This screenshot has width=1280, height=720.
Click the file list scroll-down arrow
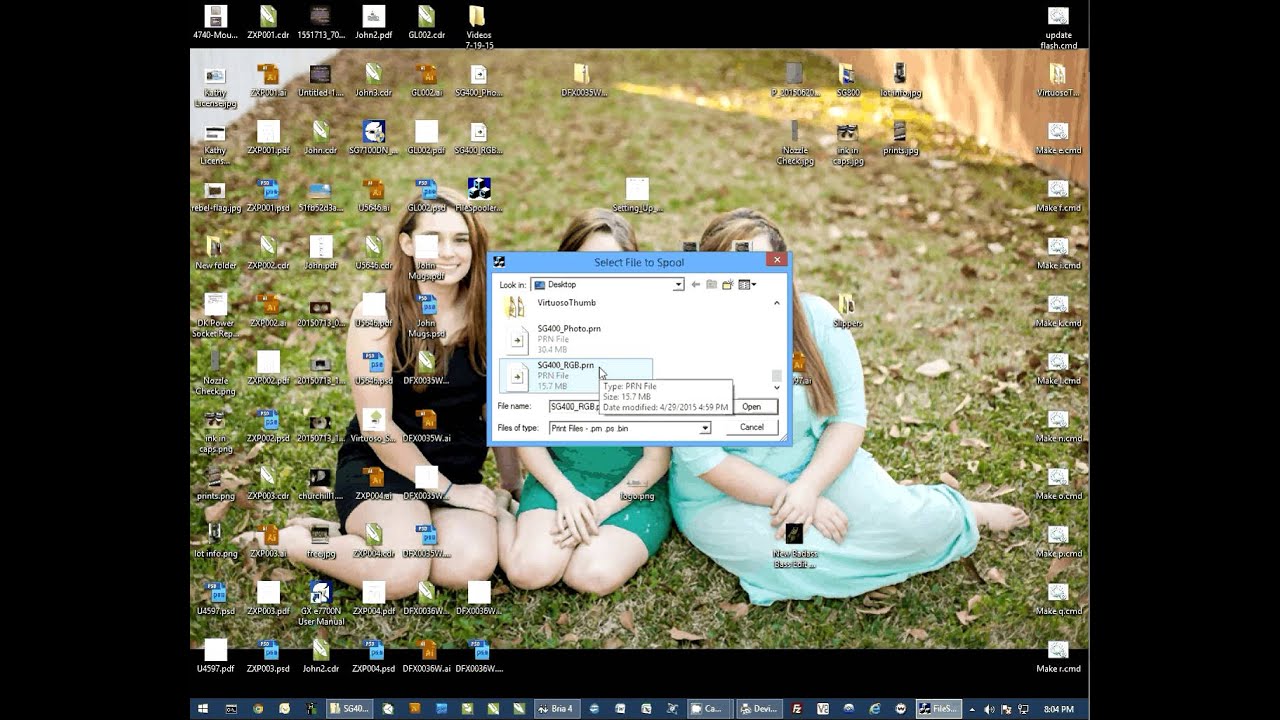[777, 388]
